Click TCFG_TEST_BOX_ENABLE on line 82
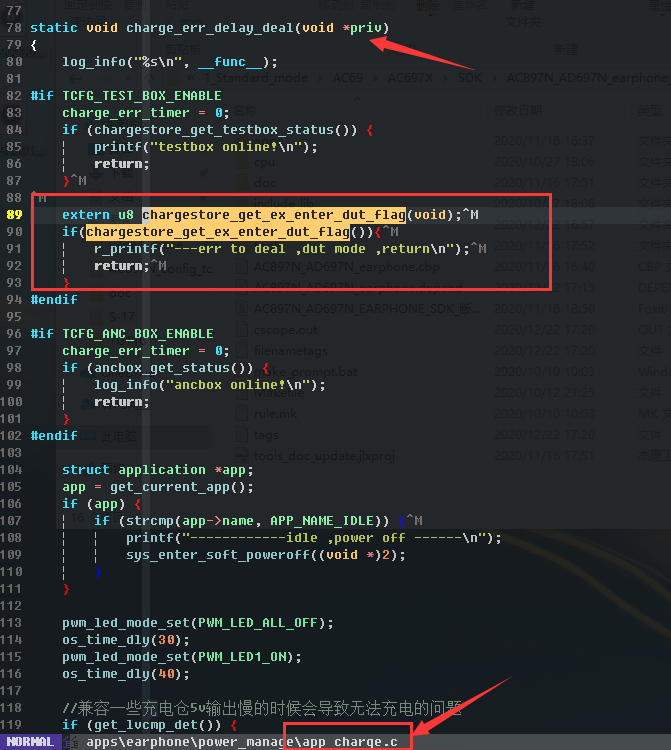The image size is (671, 750). [142, 96]
